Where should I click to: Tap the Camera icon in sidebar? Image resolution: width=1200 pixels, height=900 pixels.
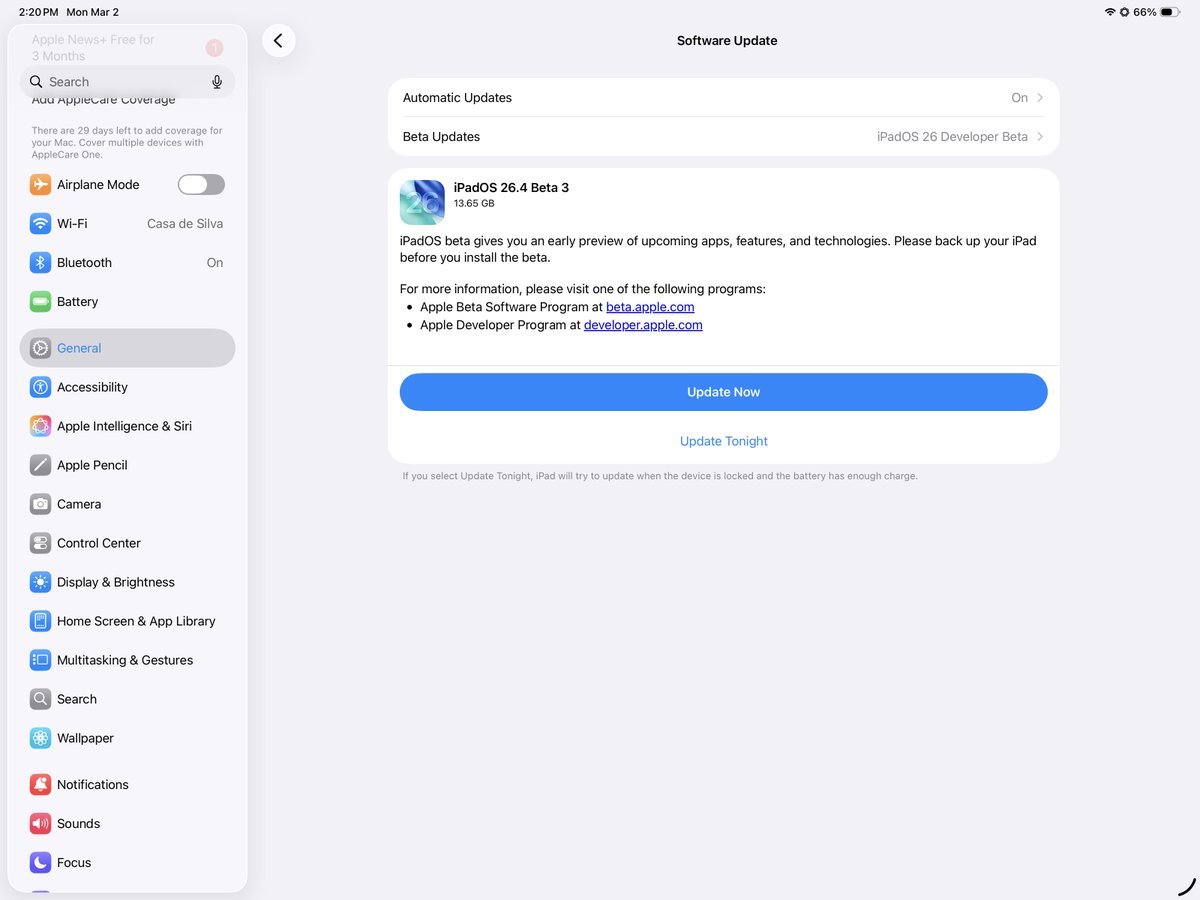click(x=40, y=504)
